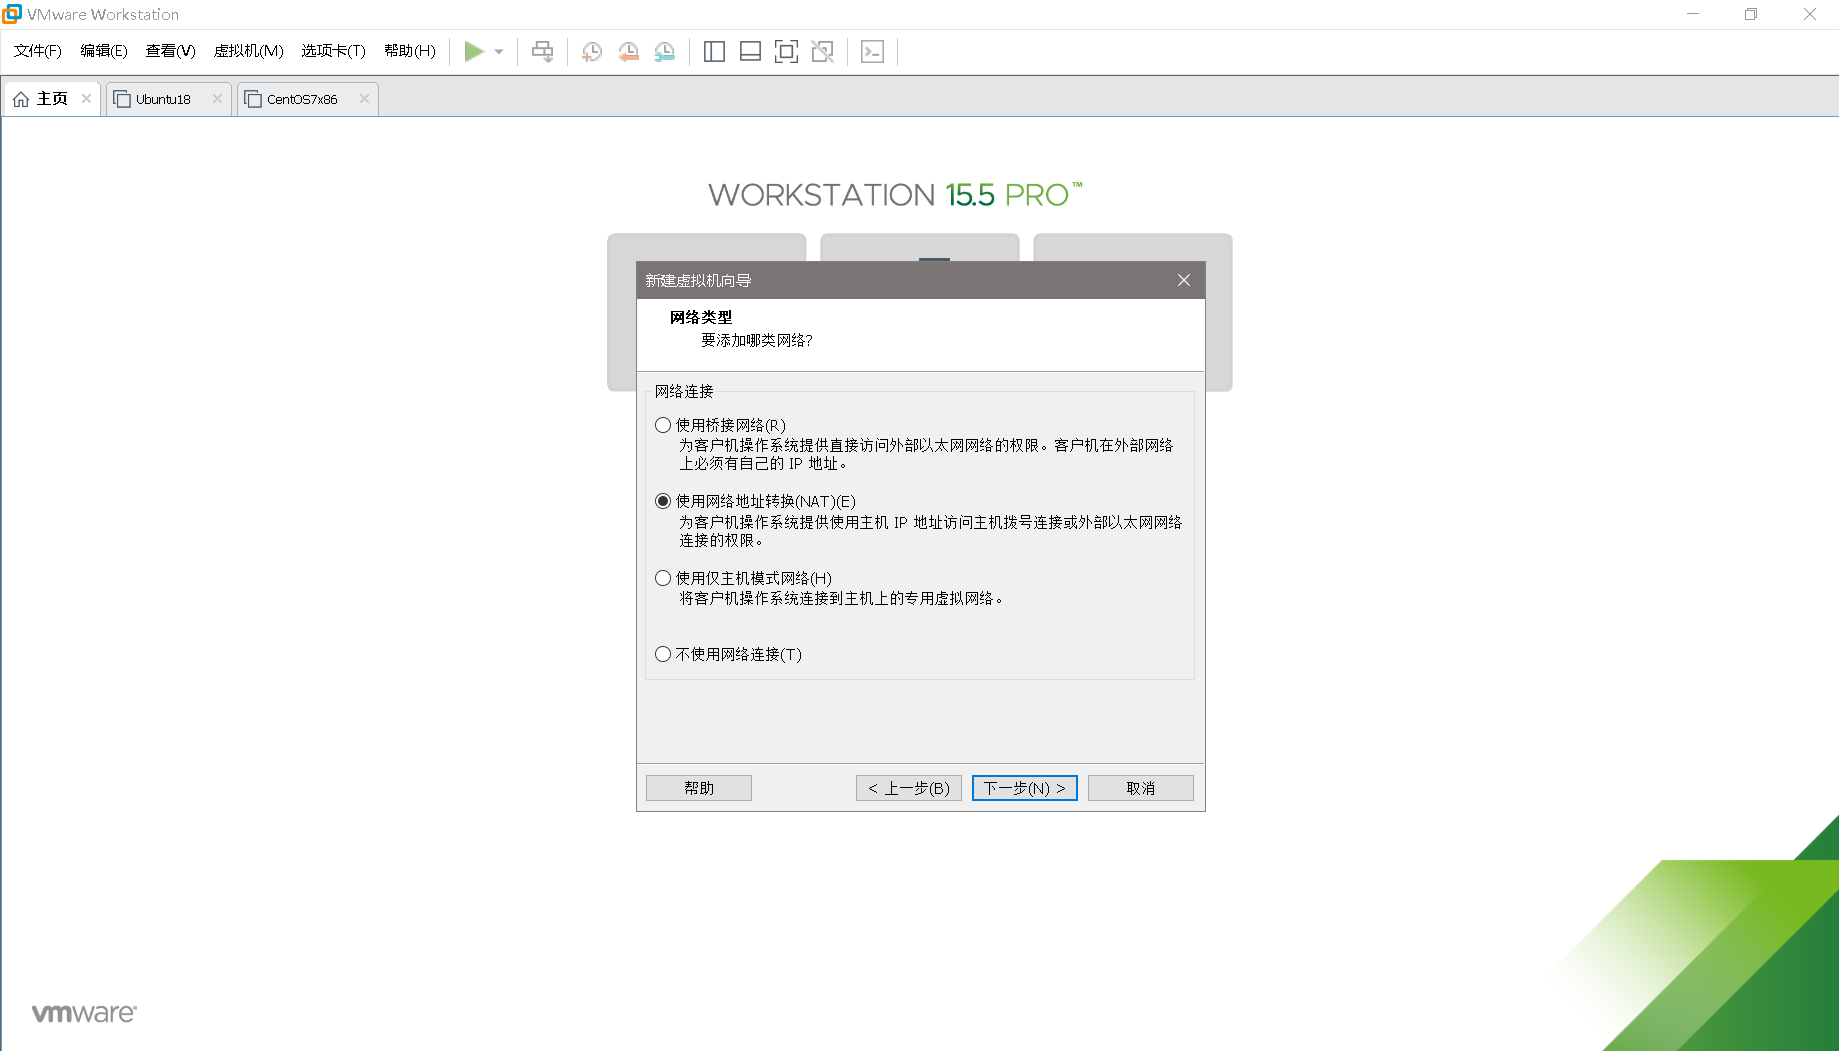Select the 使用网络地址转换(NAT)(E) radio option
Screen dimensions: 1839x1051
tap(663, 501)
